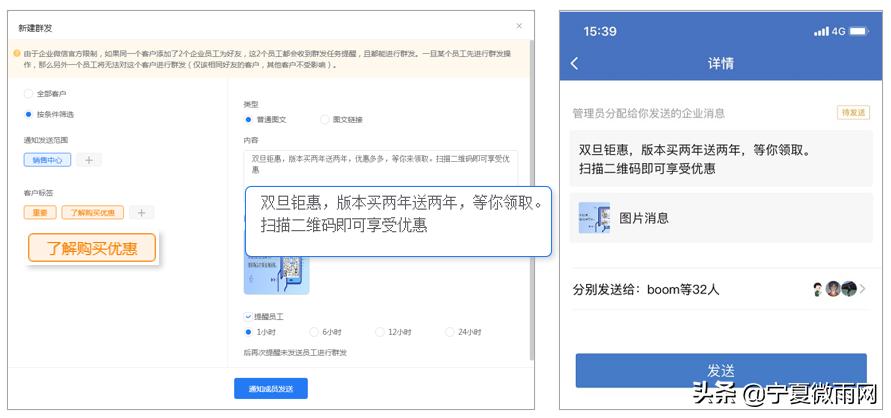Choose 图文链接 message type
This screenshot has width=891, height=418.
pos(324,120)
